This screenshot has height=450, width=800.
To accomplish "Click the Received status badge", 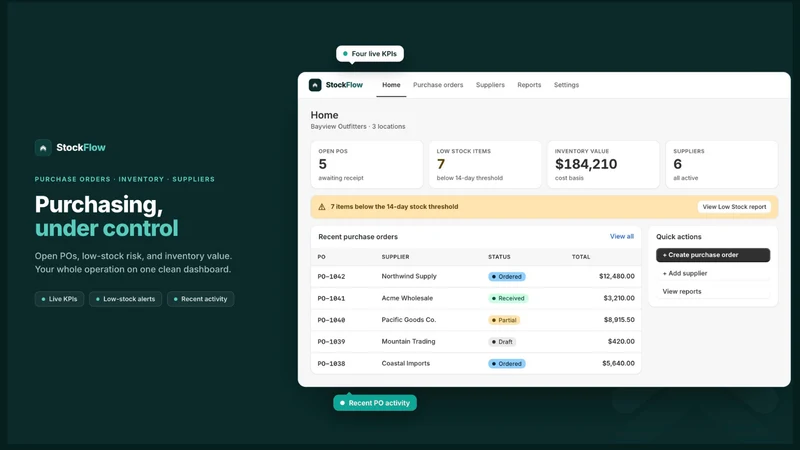I will pos(508,298).
